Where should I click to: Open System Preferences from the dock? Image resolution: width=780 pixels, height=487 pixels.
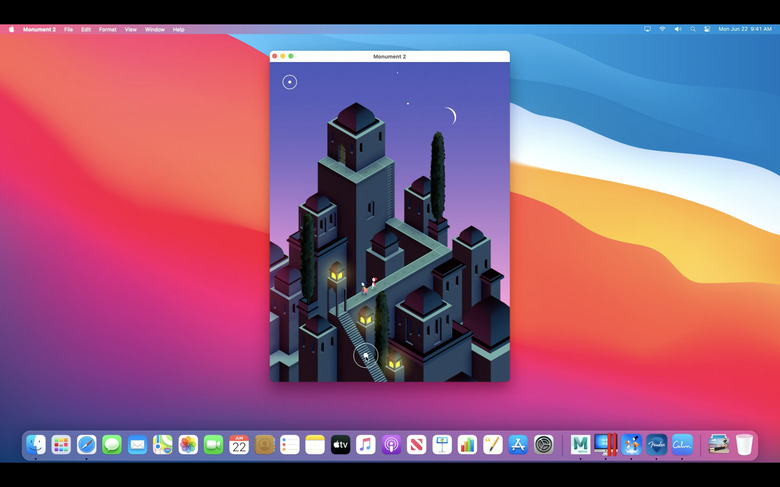[x=544, y=445]
